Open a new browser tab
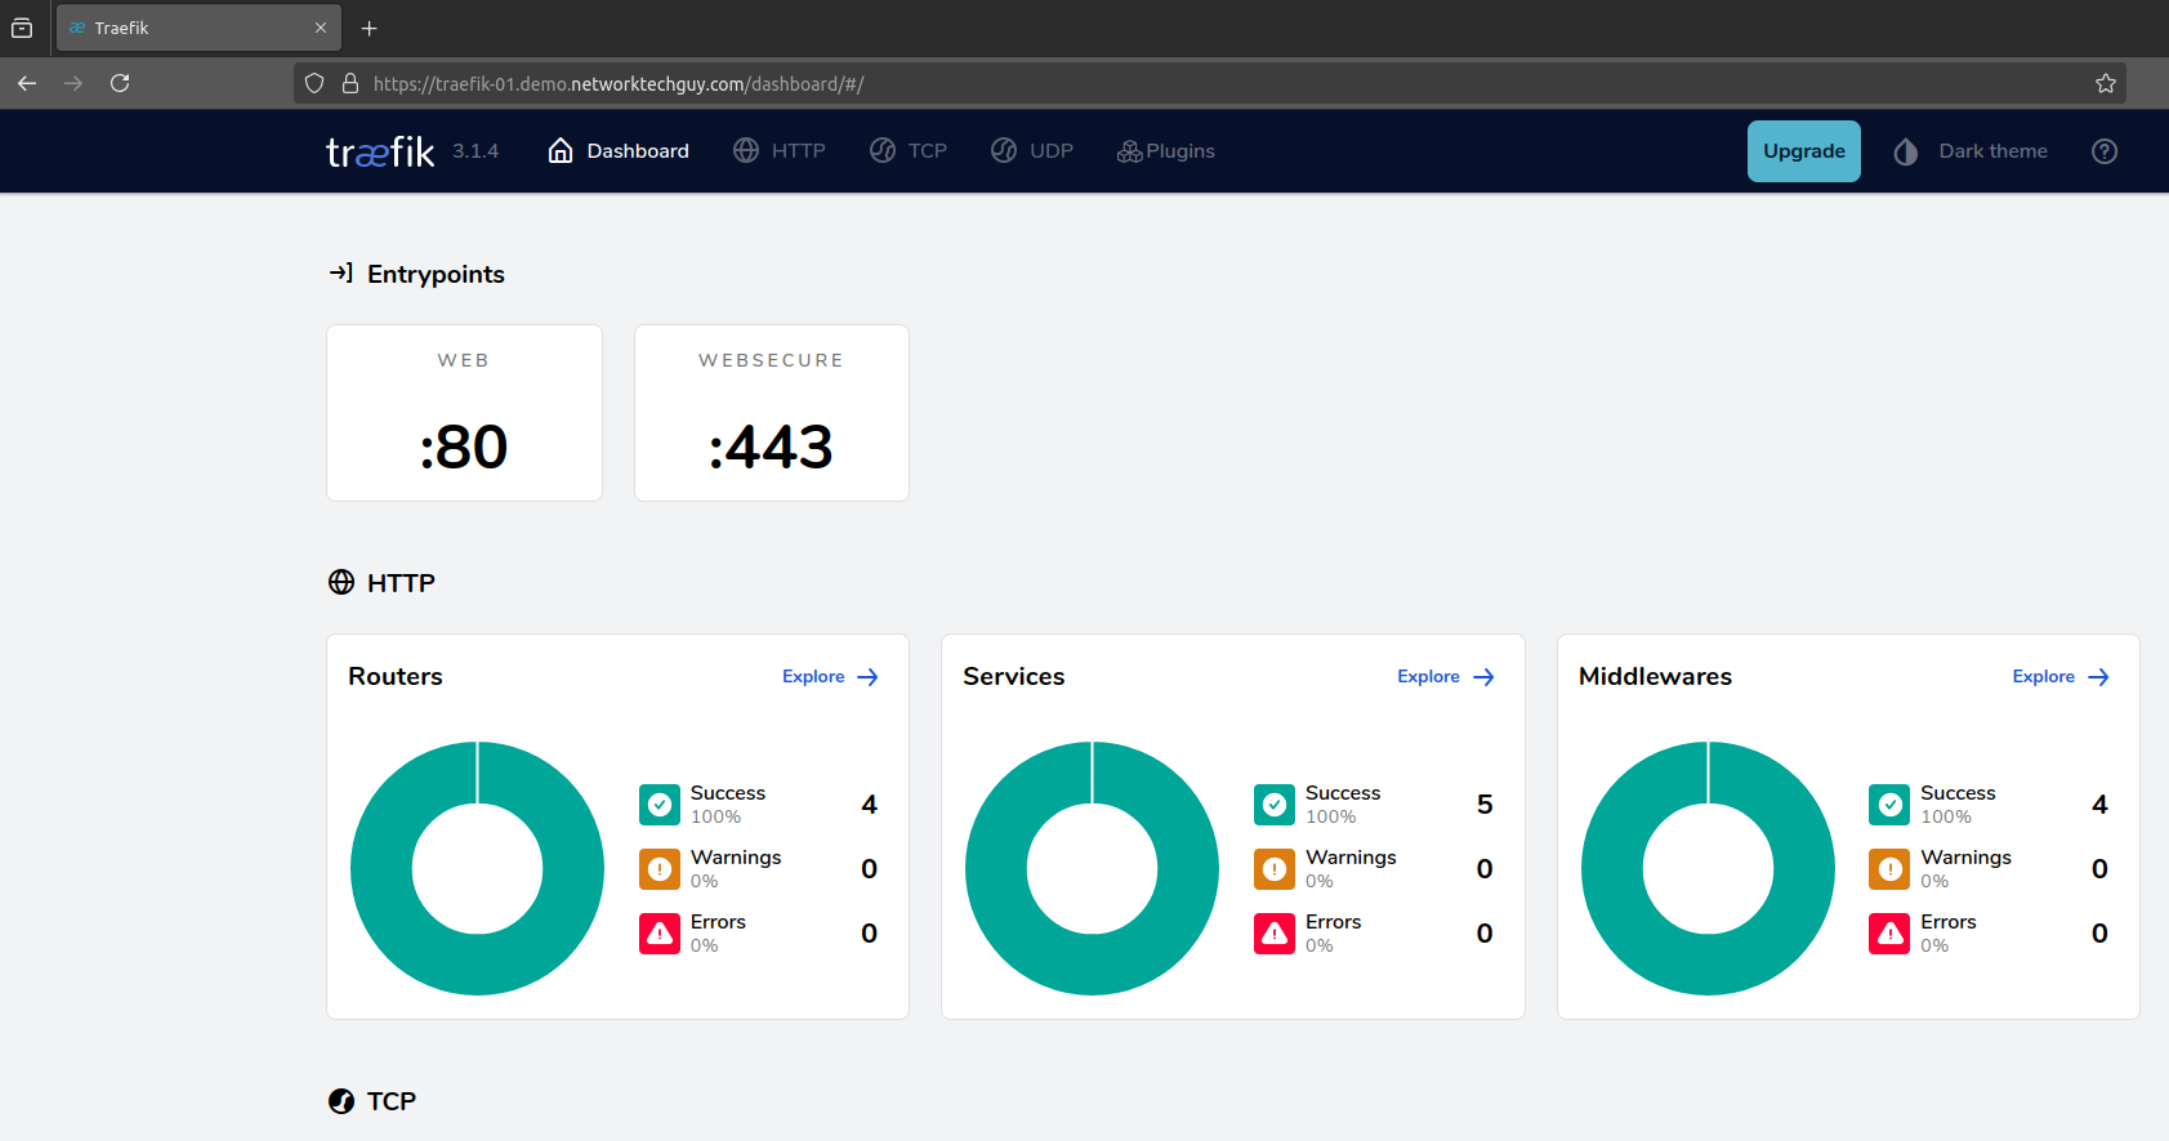The height and width of the screenshot is (1141, 2169). tap(369, 28)
